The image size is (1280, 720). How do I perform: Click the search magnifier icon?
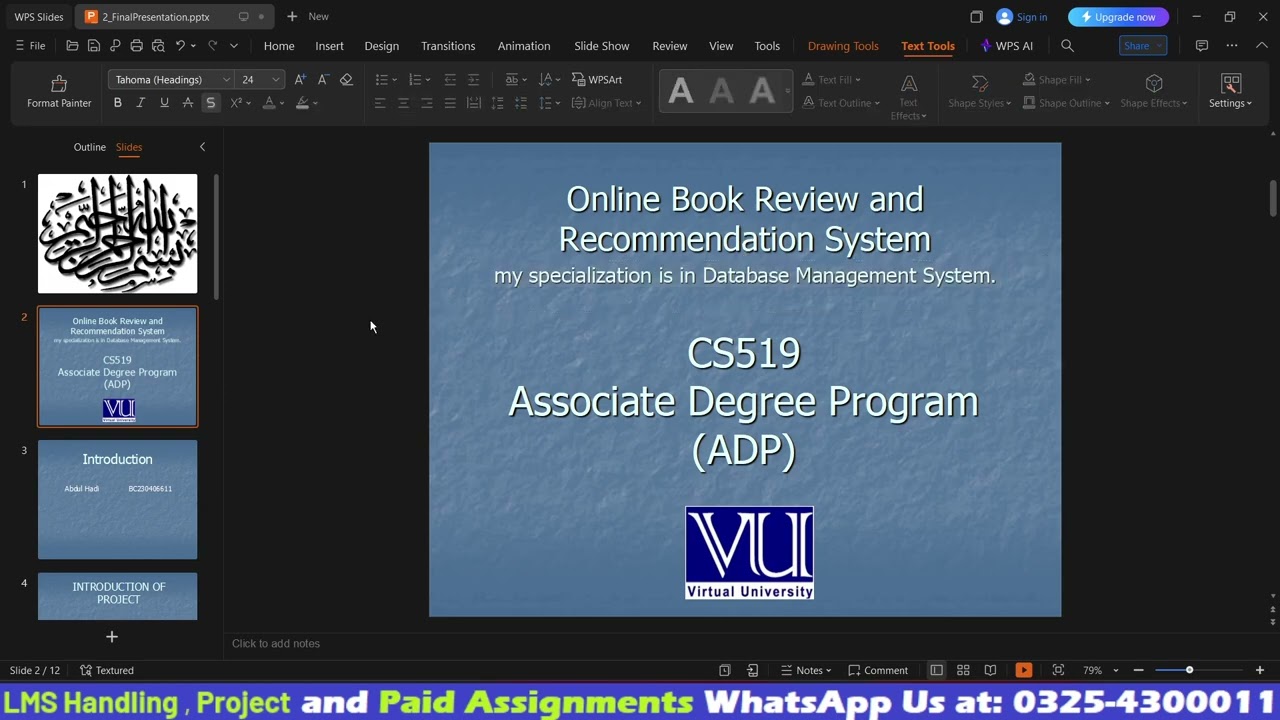(x=1067, y=46)
